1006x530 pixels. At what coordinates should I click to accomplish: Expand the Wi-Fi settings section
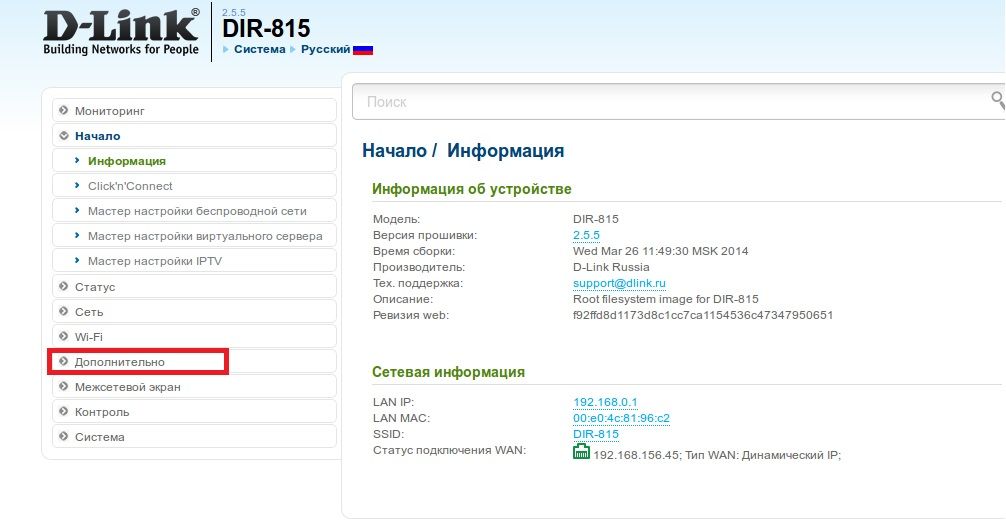point(88,337)
